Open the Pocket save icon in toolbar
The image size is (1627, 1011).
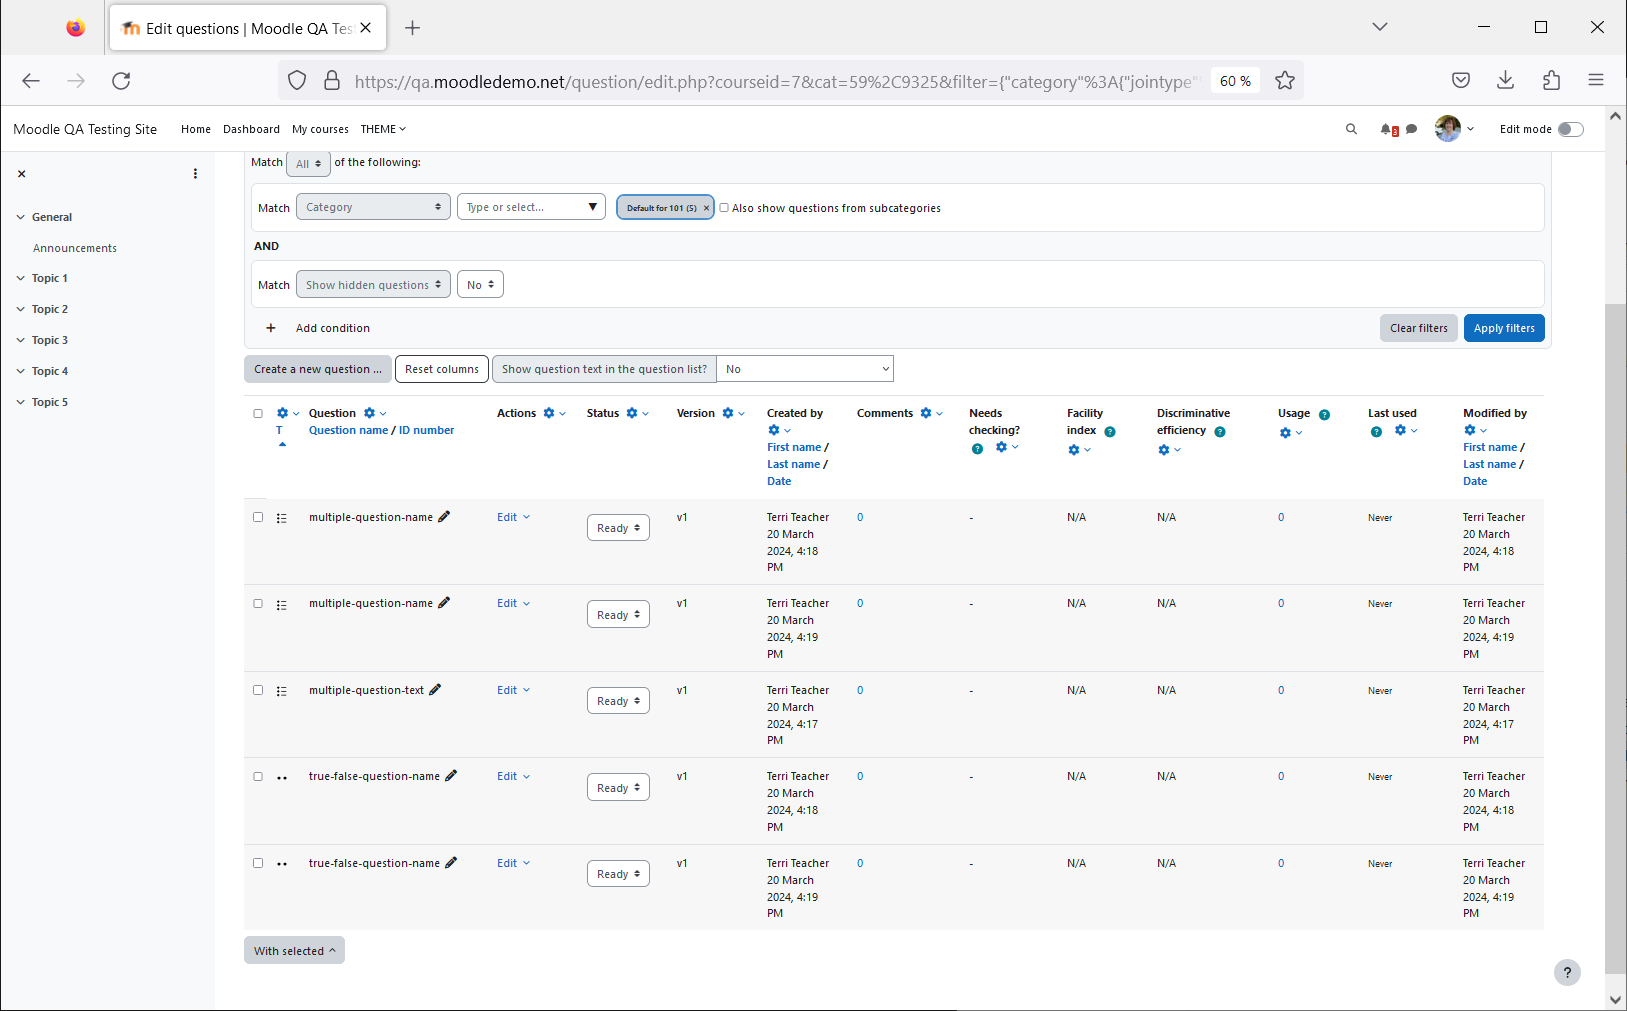(x=1461, y=81)
